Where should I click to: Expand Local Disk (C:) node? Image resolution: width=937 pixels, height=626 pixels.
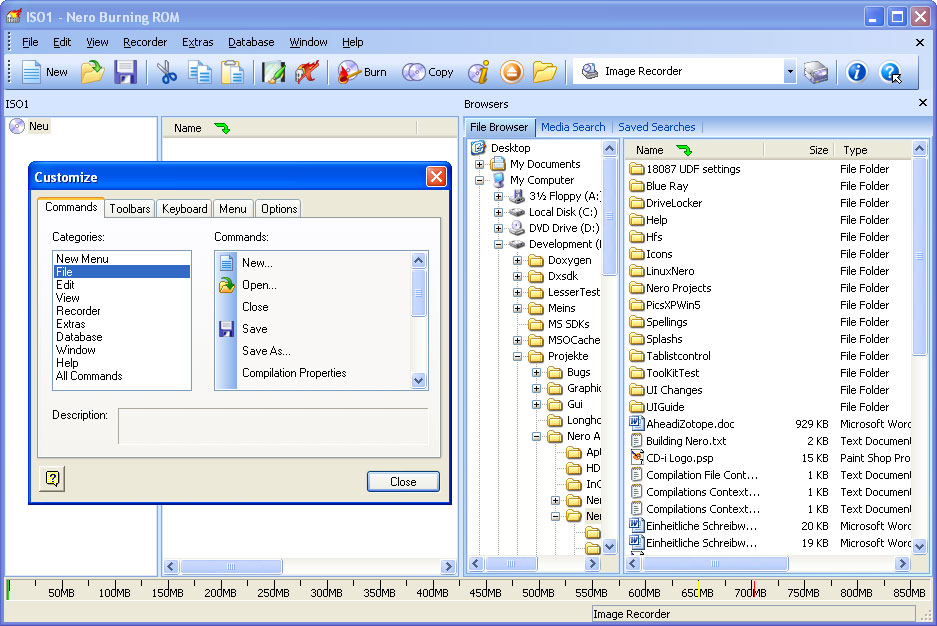coord(498,212)
